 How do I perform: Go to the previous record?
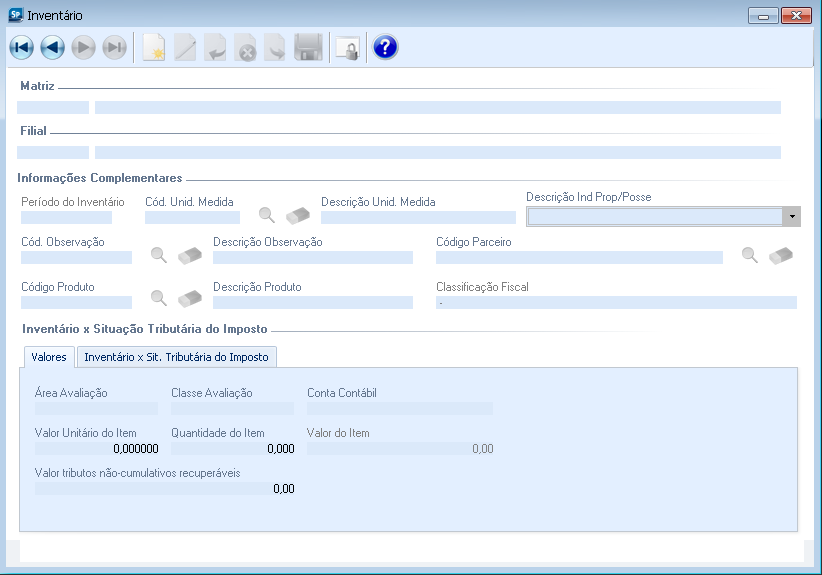coord(52,47)
